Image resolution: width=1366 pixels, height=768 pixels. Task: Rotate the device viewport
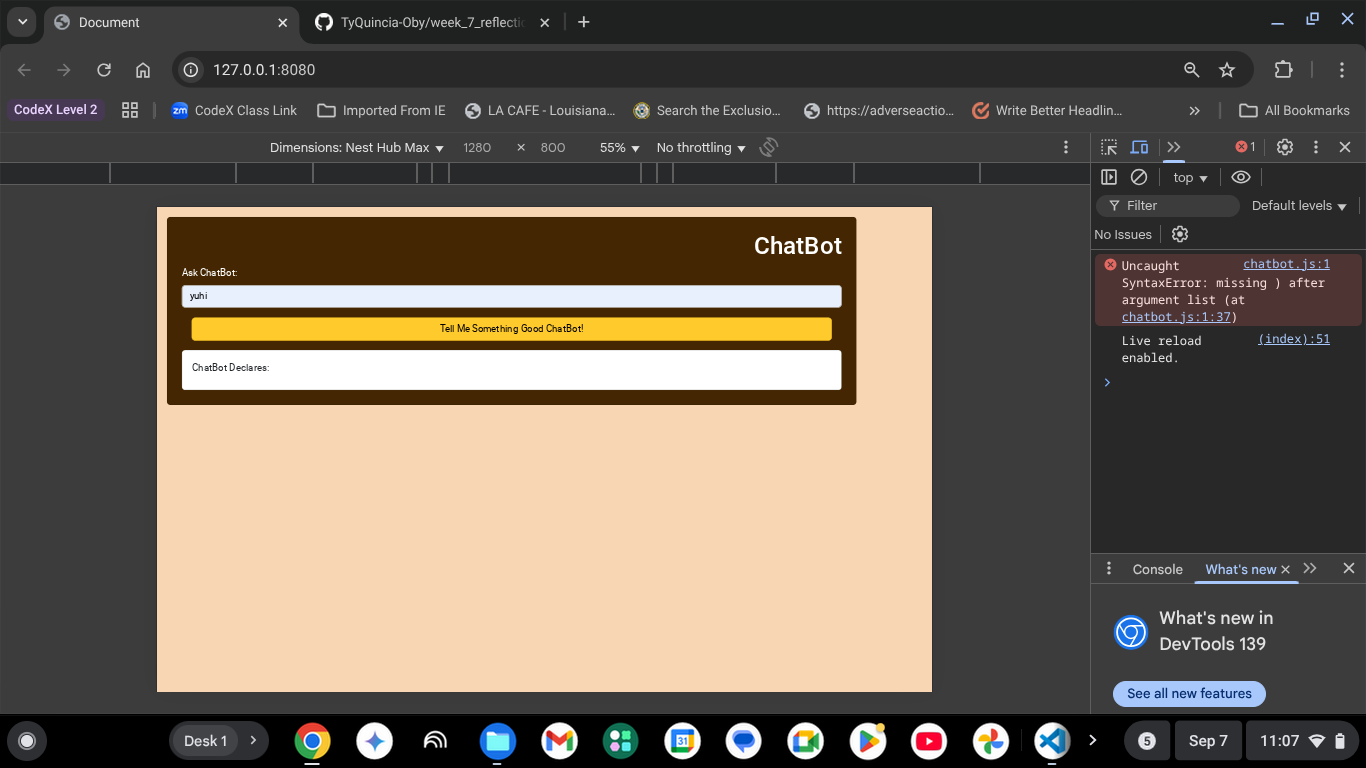pos(769,148)
